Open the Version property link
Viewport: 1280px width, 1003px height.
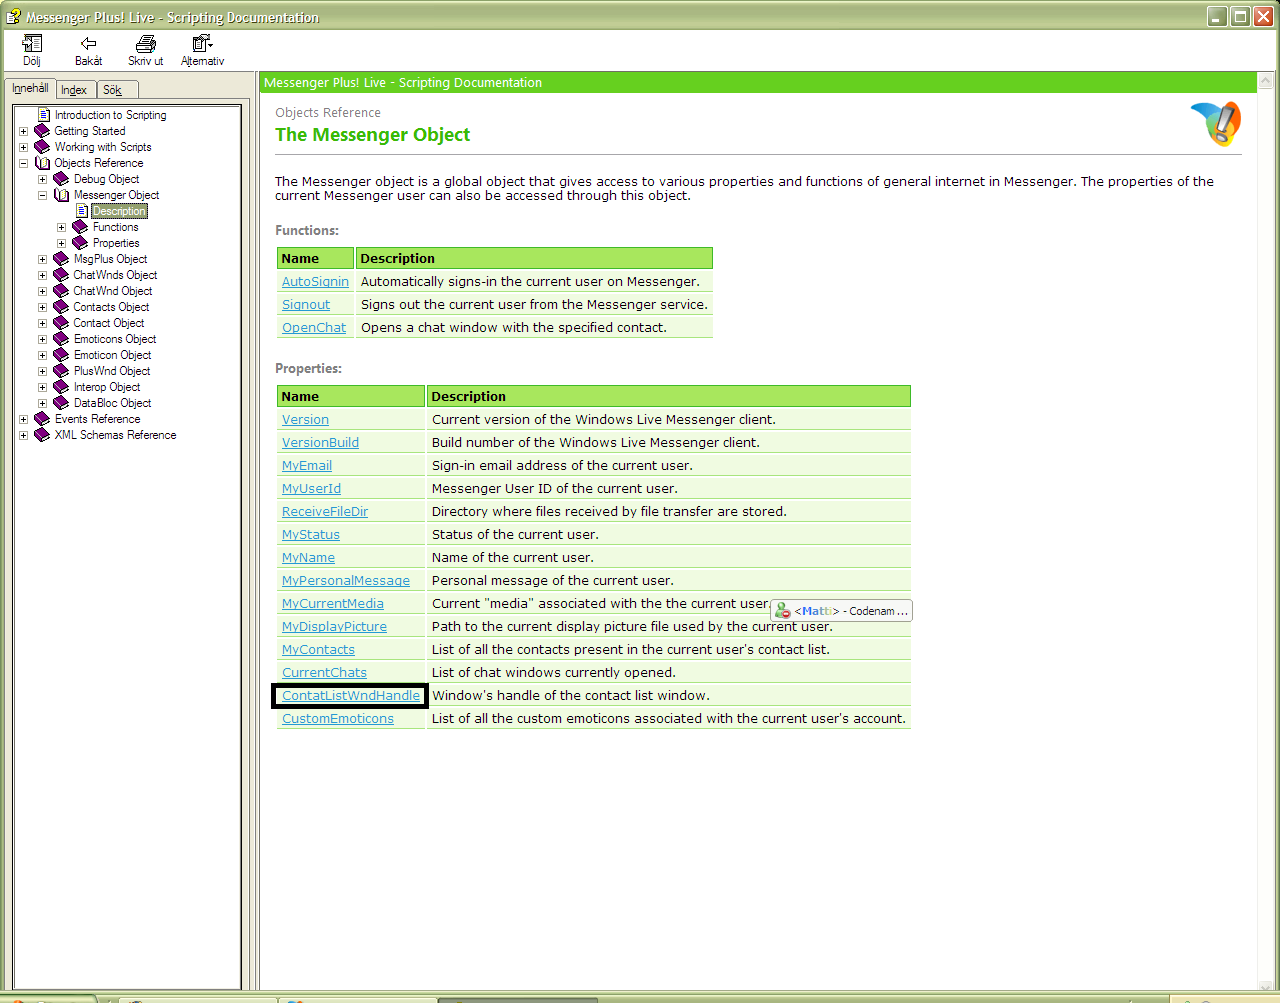(x=305, y=420)
